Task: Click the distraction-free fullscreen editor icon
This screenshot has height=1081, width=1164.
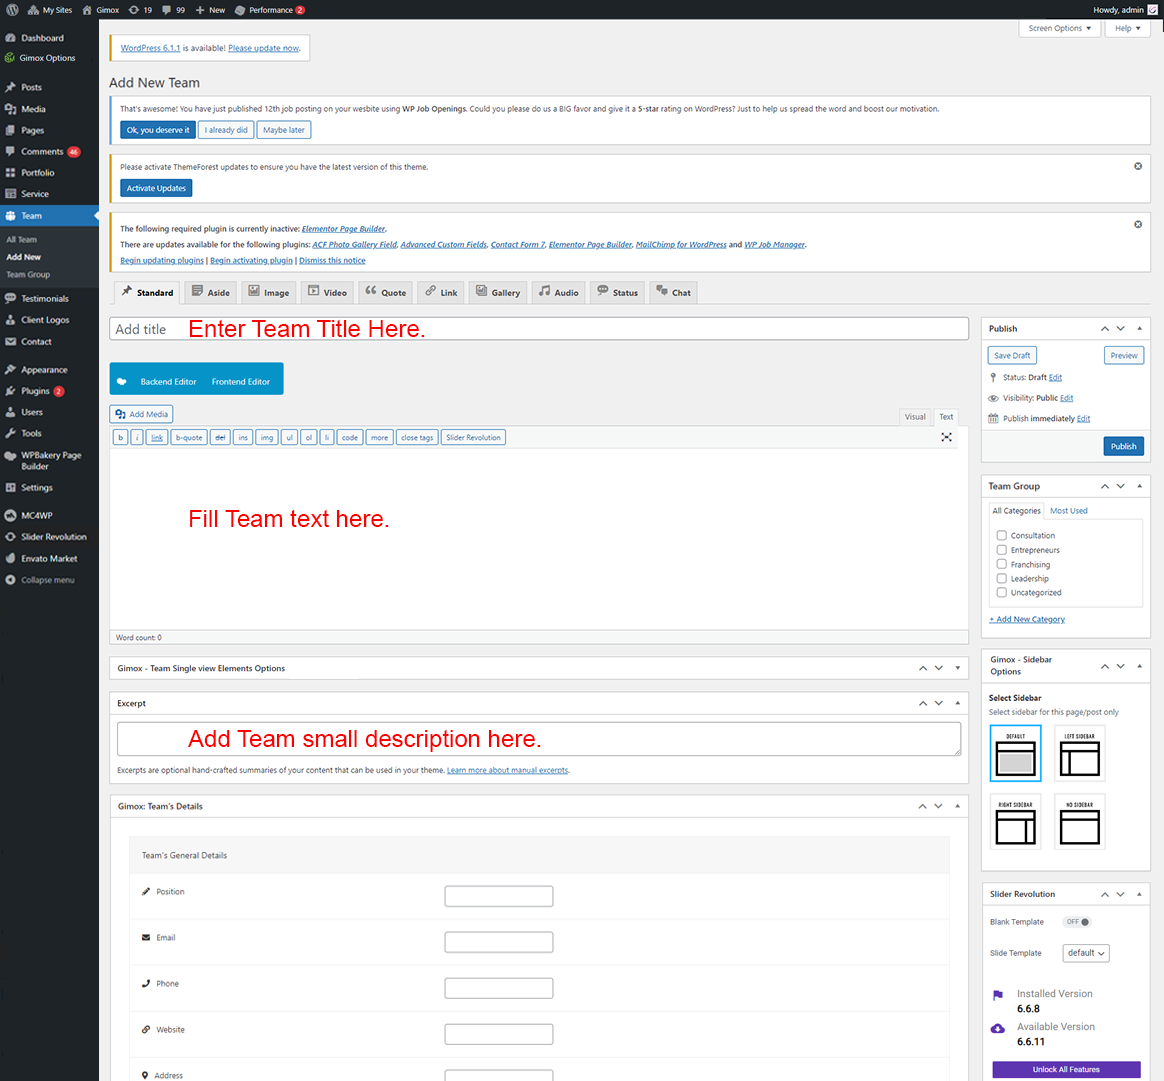Action: [x=946, y=437]
